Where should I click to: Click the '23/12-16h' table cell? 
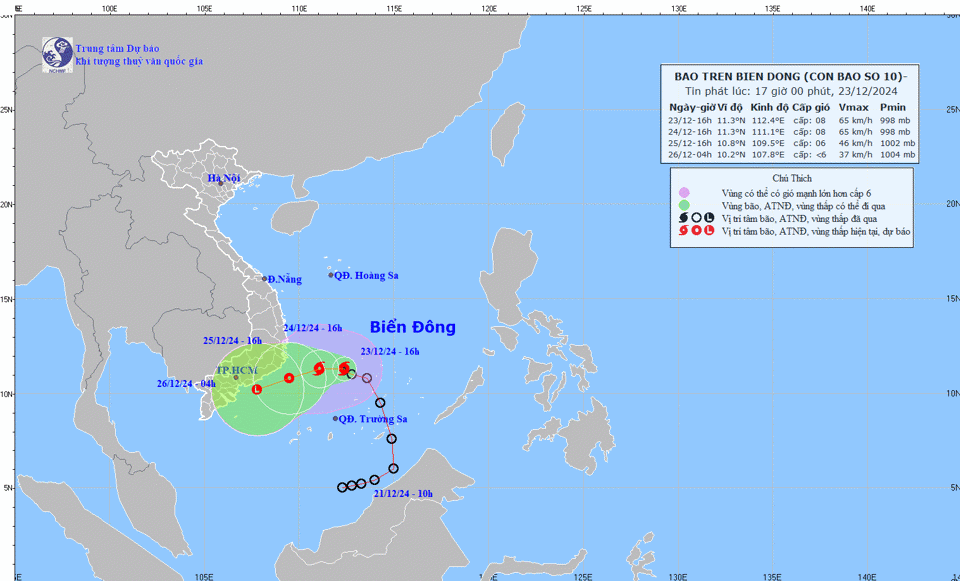pos(691,121)
